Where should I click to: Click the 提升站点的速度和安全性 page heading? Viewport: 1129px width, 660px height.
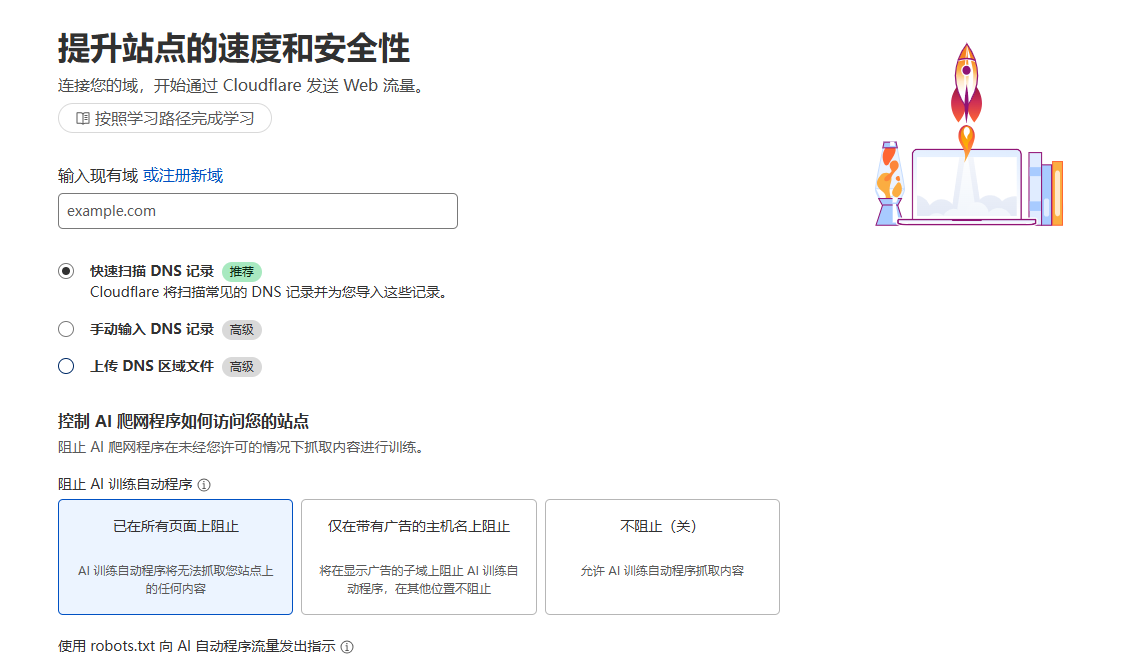(x=234, y=47)
